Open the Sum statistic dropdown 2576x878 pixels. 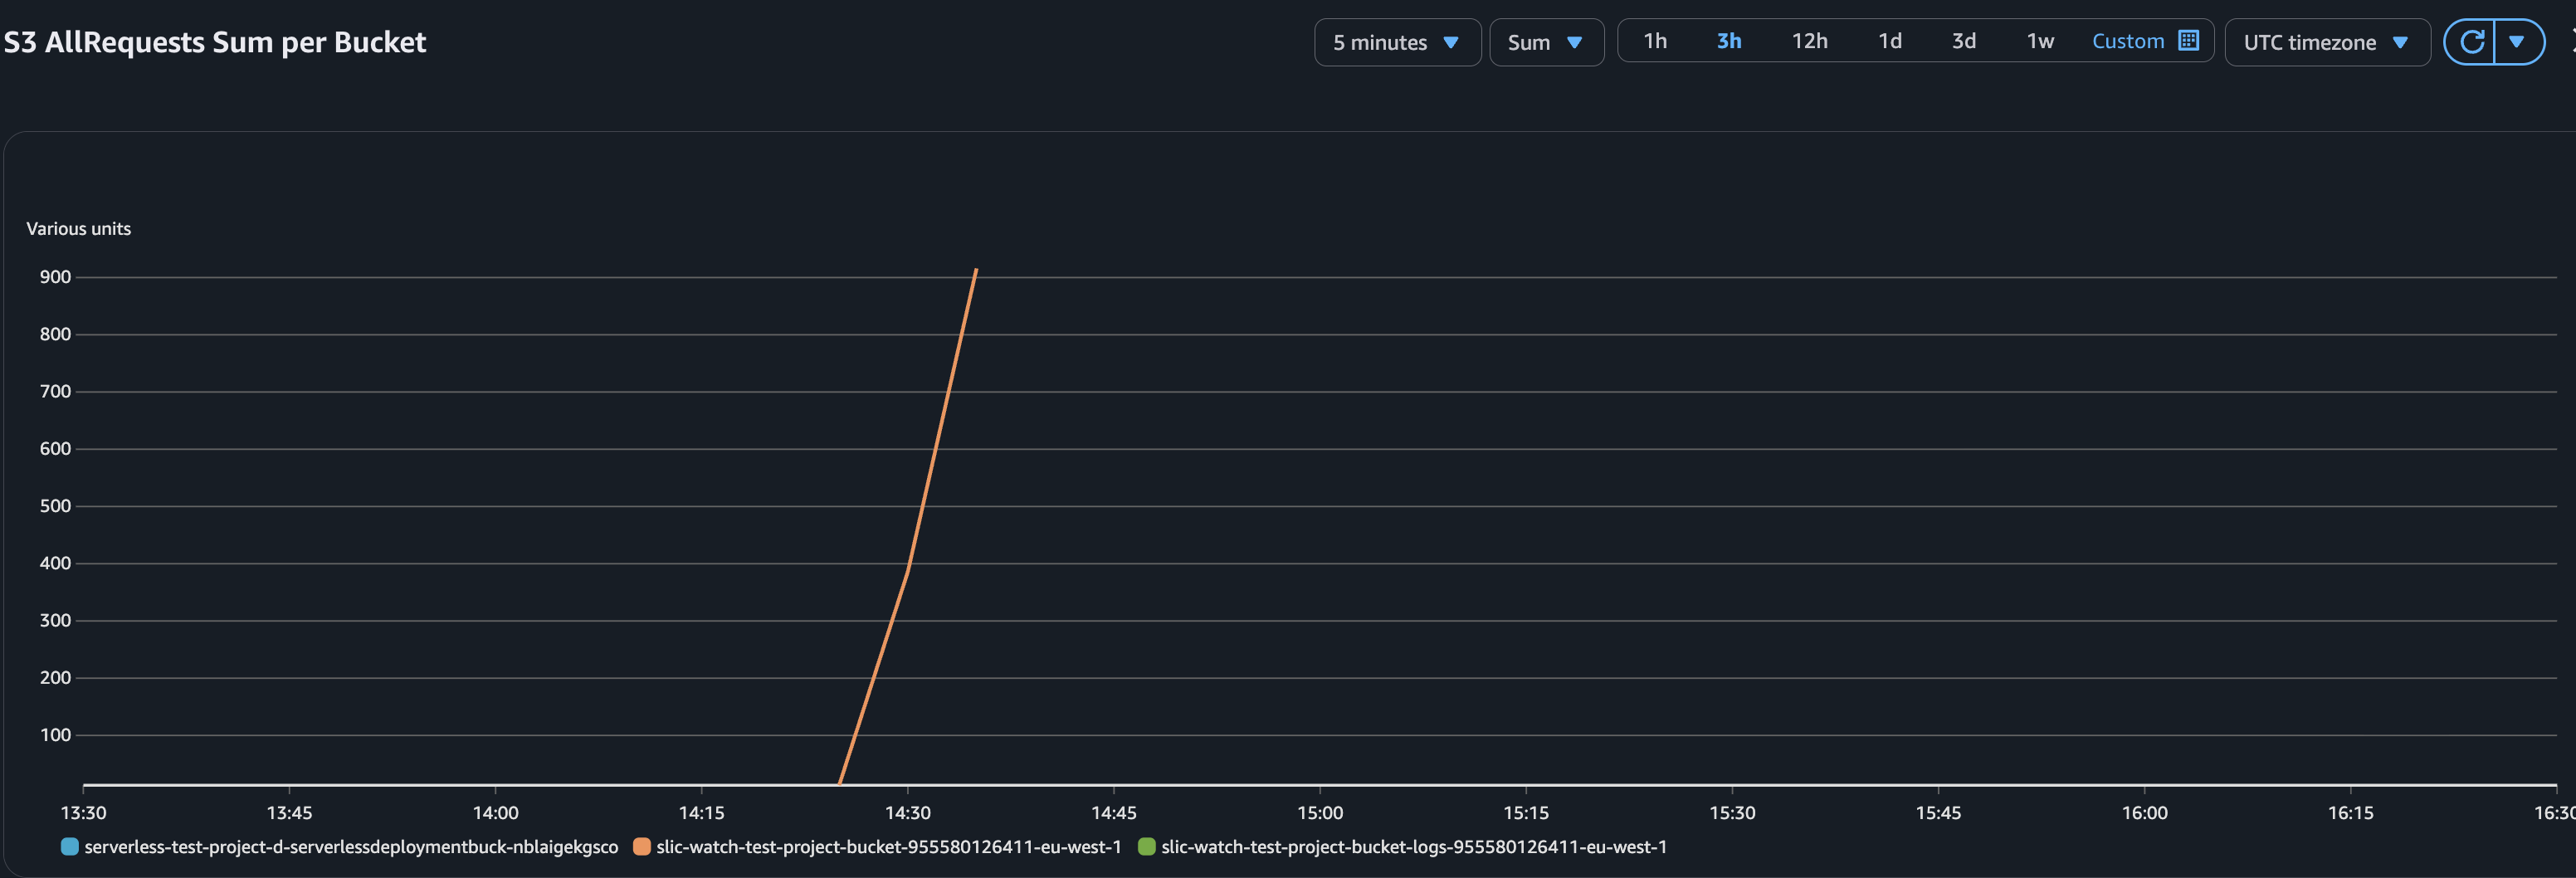pyautogui.click(x=1546, y=42)
